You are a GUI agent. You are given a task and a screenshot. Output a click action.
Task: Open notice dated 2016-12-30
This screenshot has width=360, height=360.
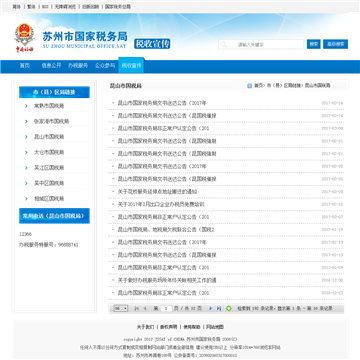tap(167, 280)
